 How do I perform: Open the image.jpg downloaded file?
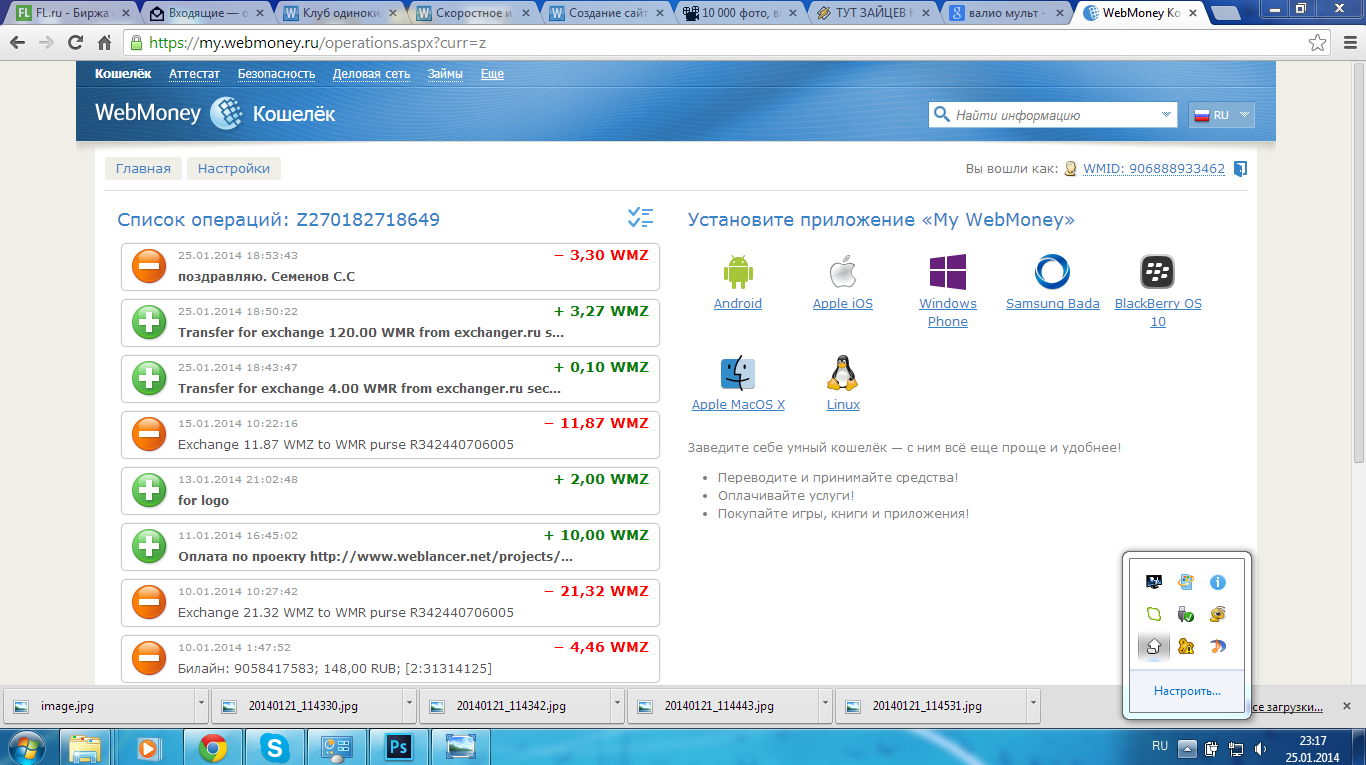click(x=99, y=705)
